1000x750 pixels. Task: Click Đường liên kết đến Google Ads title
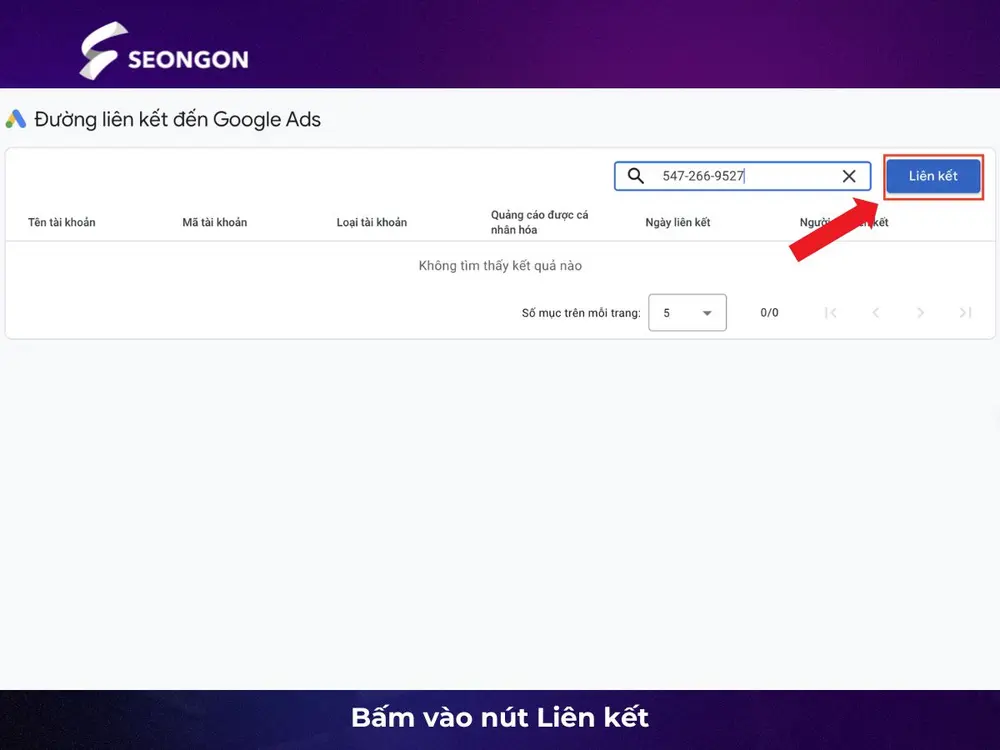click(x=177, y=119)
